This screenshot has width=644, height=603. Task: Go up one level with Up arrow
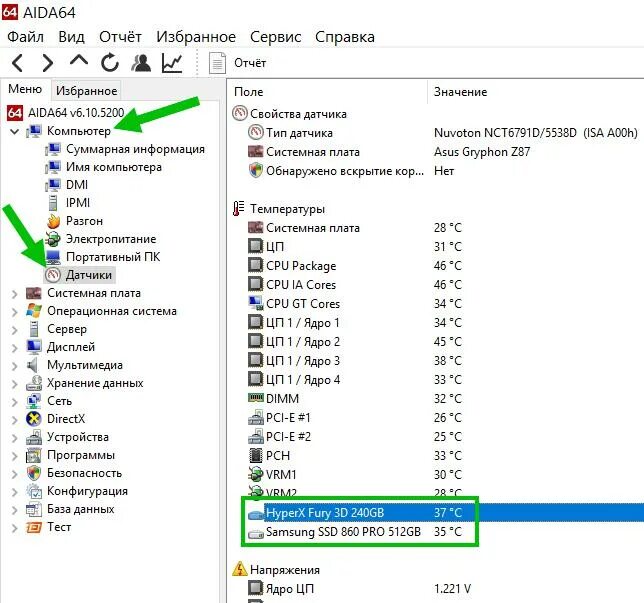79,61
